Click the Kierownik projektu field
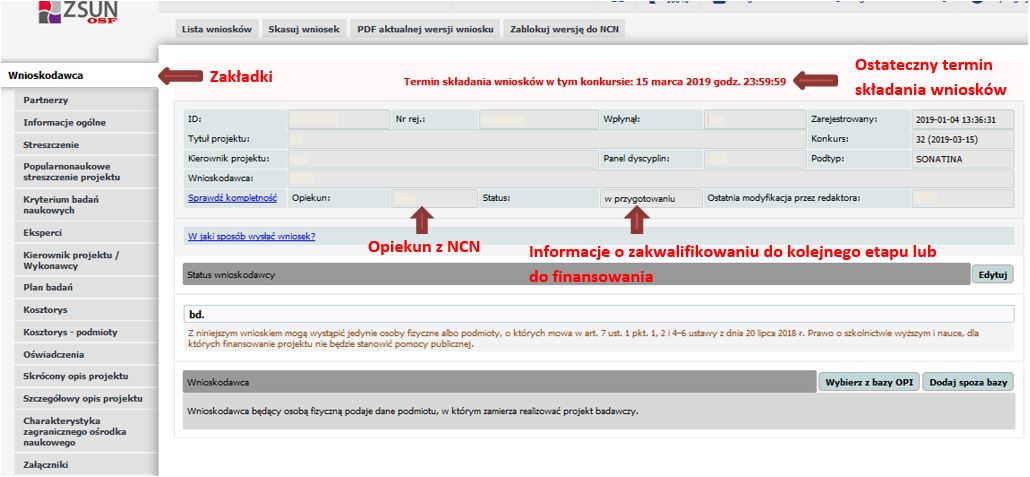 pyautogui.click(x=443, y=159)
